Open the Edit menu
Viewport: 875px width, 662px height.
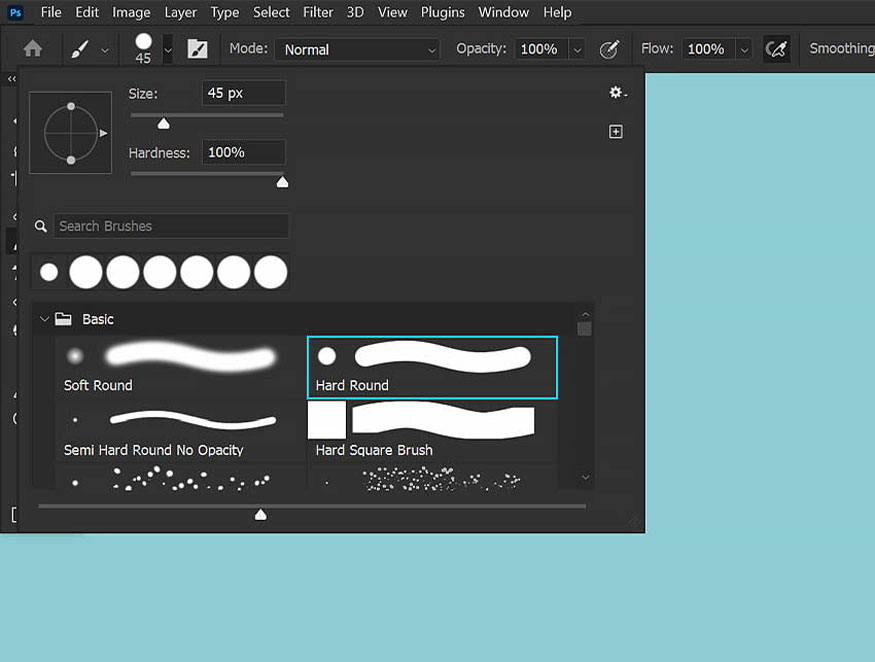(x=87, y=12)
